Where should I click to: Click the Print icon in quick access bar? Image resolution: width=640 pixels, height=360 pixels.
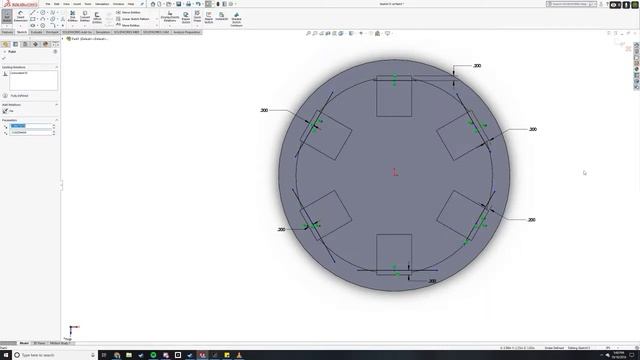click(x=188, y=4)
